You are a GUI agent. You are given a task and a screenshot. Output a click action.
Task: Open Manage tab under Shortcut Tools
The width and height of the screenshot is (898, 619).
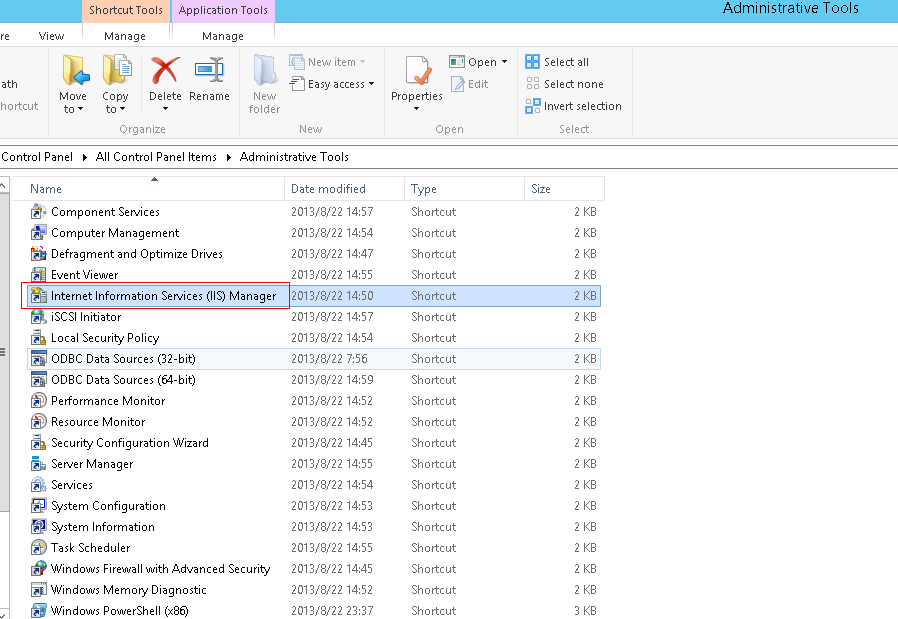(x=125, y=36)
